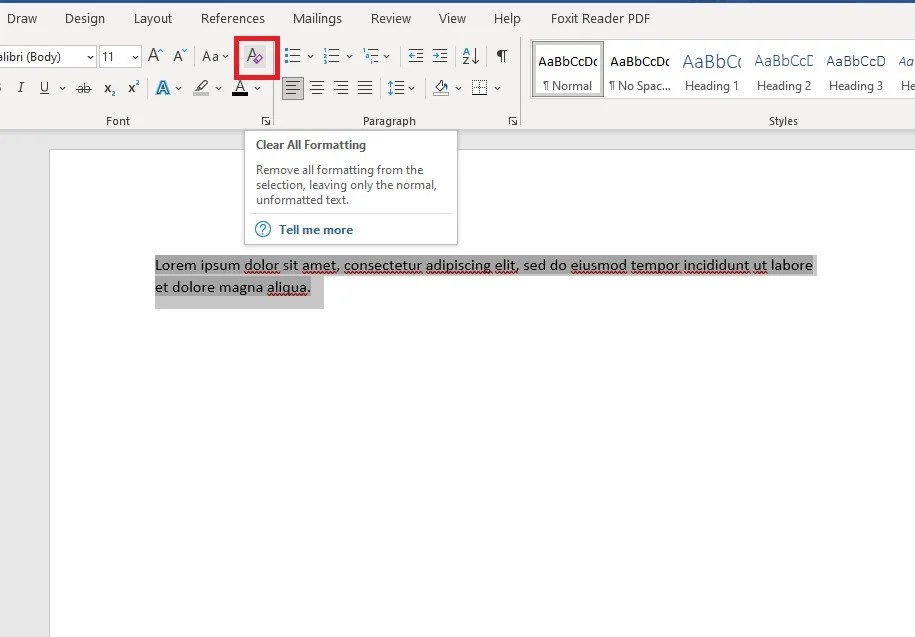Image resolution: width=915 pixels, height=637 pixels.
Task: Click the Decrease Indent icon
Action: point(415,56)
